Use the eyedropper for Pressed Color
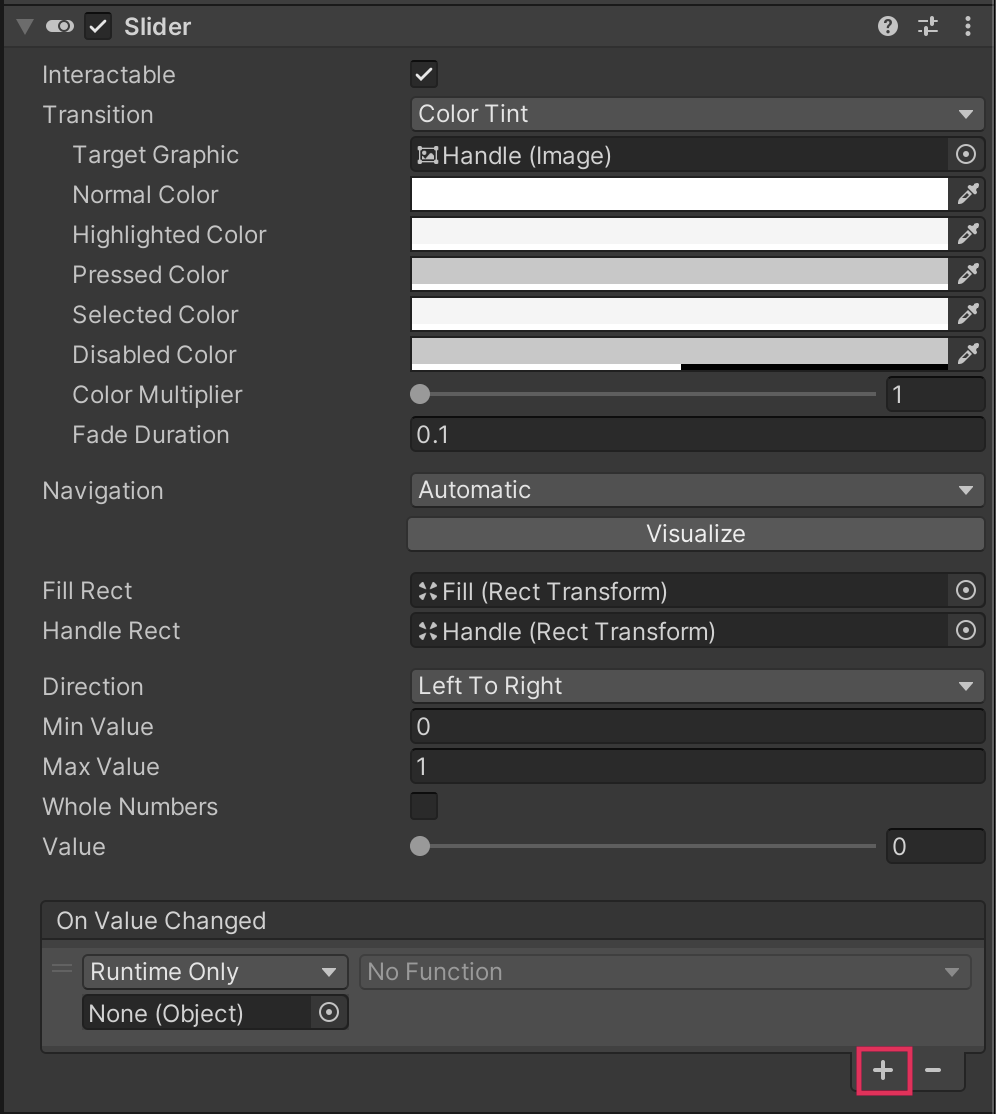The width and height of the screenshot is (996, 1114). tap(967, 274)
